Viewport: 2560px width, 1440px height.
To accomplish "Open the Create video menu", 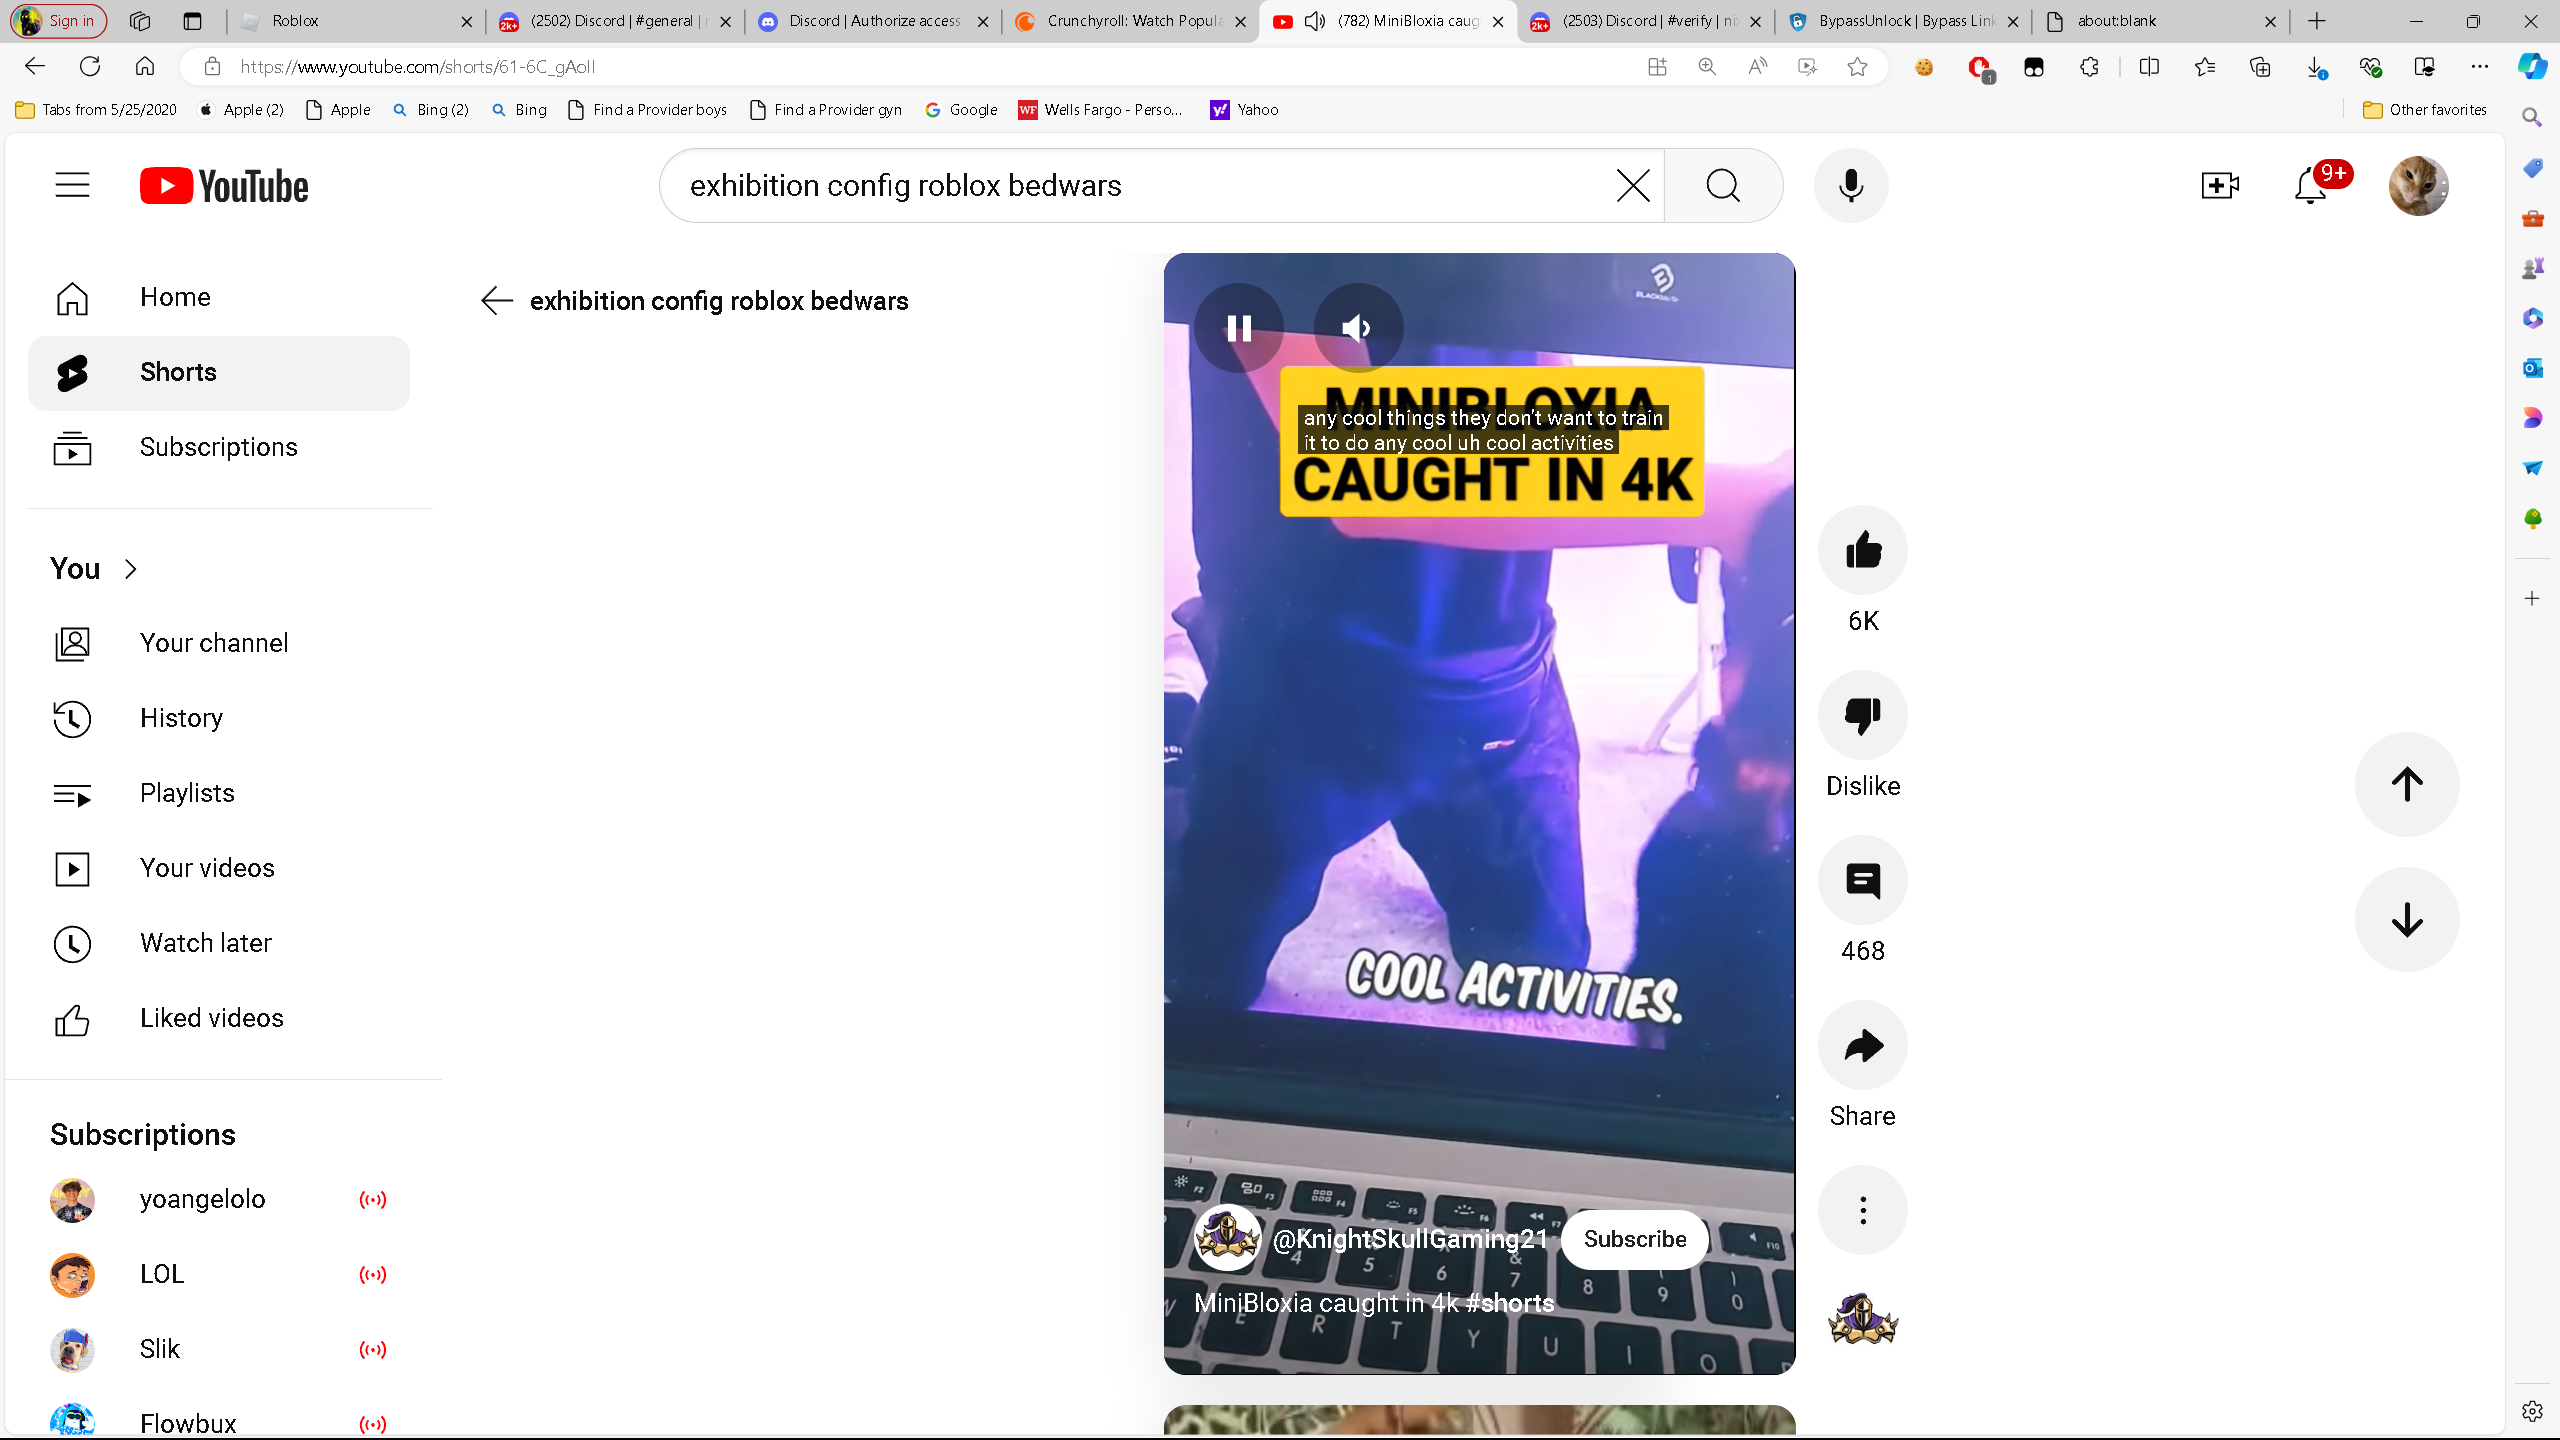I will point(2219,186).
